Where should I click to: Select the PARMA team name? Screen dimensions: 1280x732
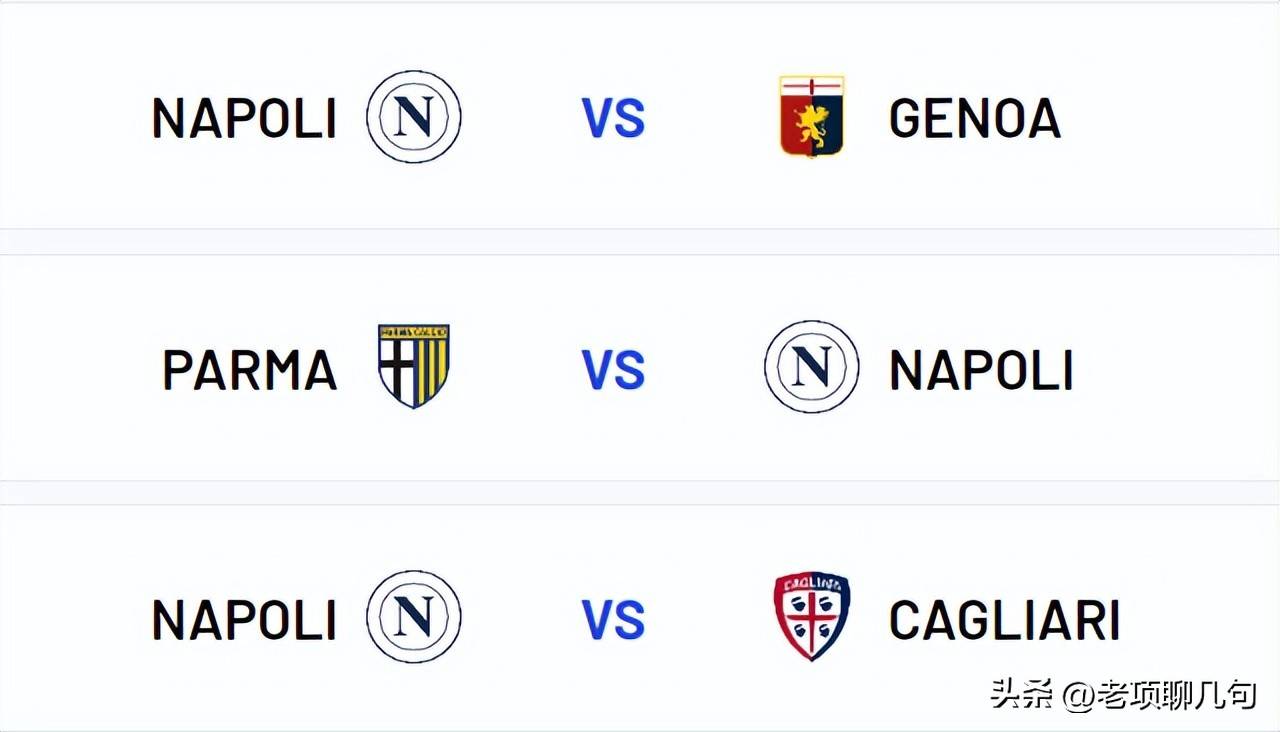(249, 370)
